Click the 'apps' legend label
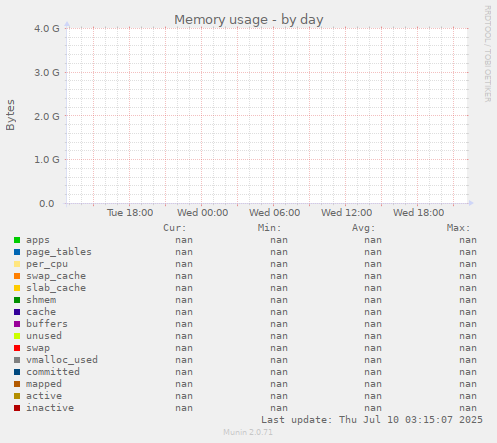 point(38,240)
